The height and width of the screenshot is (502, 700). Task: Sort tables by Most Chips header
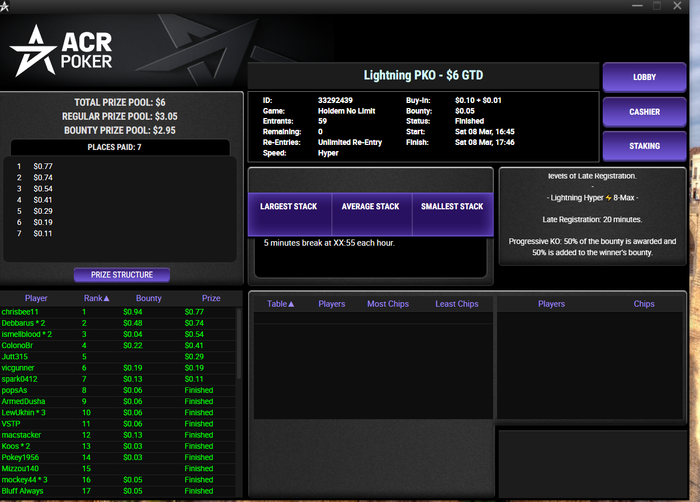(388, 304)
